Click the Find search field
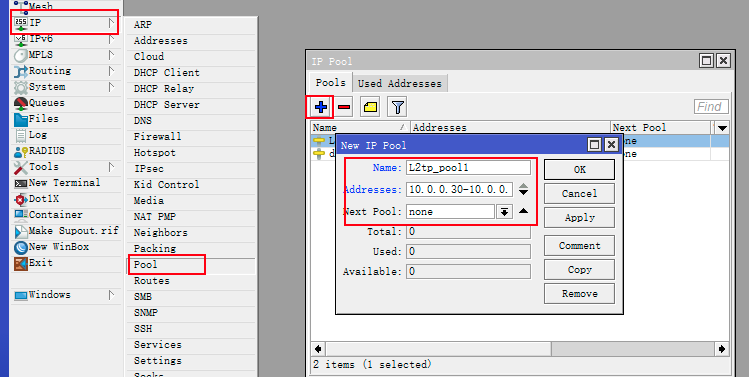The width and height of the screenshot is (749, 377). [711, 107]
